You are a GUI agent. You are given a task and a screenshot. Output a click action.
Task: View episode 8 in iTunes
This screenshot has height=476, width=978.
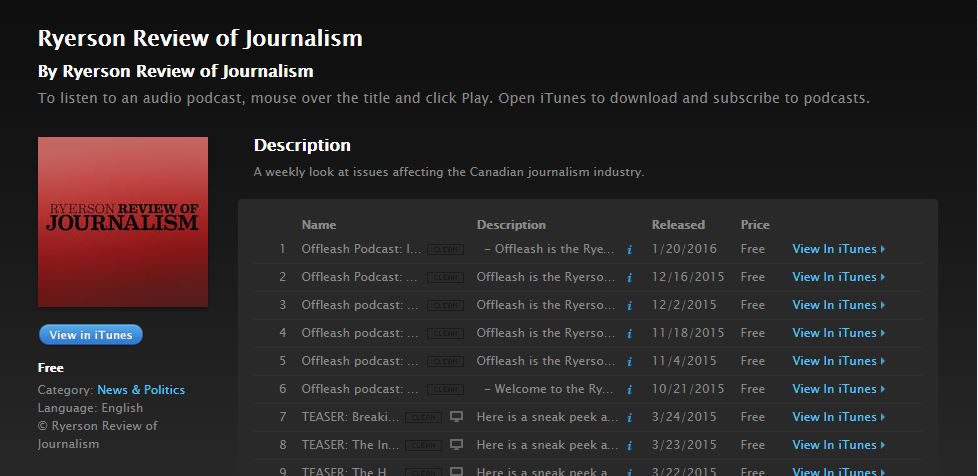pyautogui.click(x=838, y=445)
